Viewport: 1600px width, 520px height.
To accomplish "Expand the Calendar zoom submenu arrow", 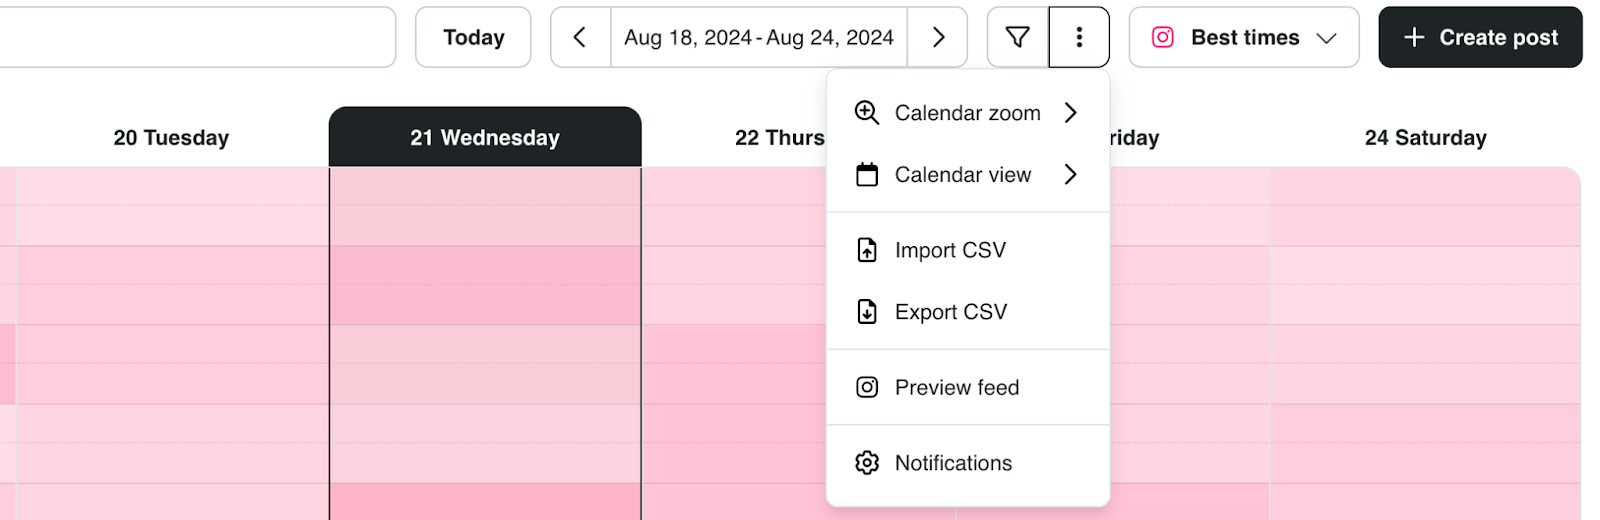I will pos(1071,113).
